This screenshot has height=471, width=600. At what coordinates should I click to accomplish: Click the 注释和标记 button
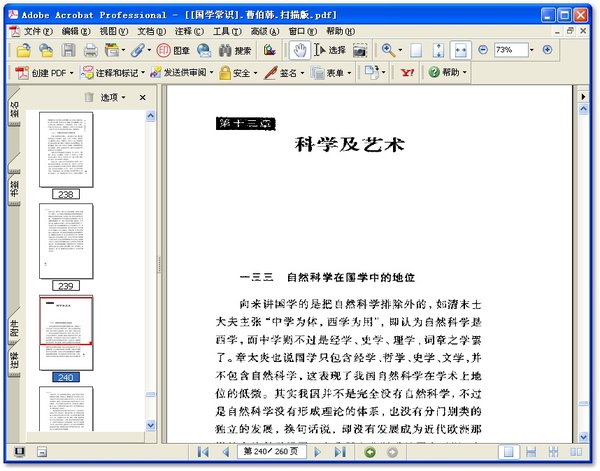coord(113,73)
